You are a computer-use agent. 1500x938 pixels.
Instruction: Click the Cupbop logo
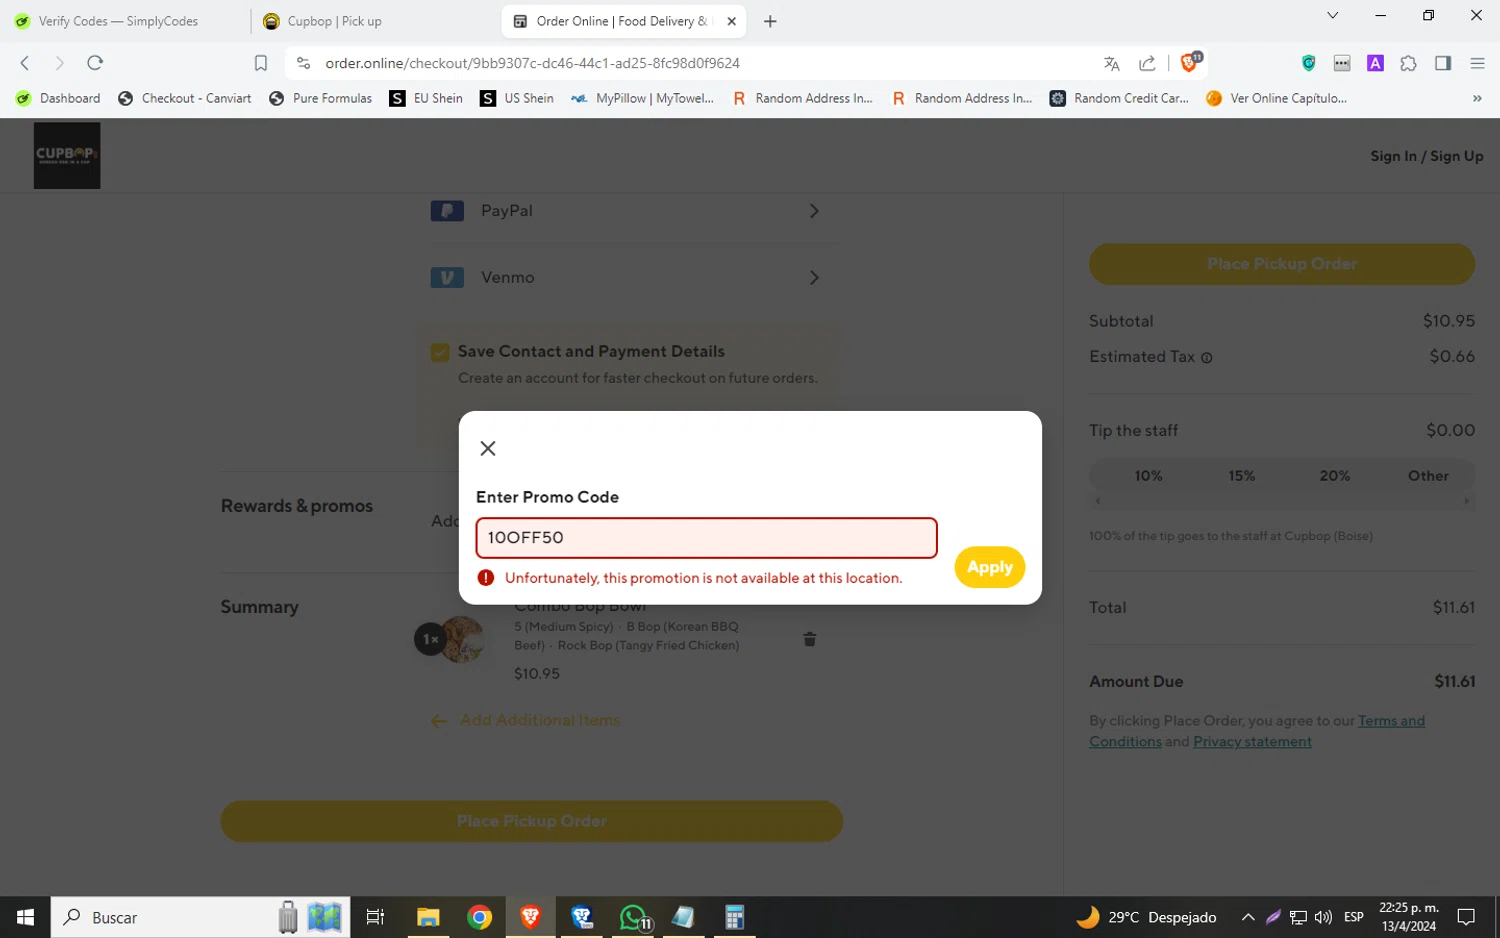click(67, 155)
